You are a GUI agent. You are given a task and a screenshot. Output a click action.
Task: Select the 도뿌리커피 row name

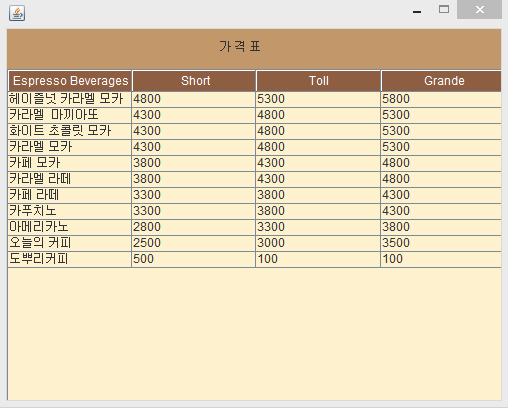click(x=70, y=259)
